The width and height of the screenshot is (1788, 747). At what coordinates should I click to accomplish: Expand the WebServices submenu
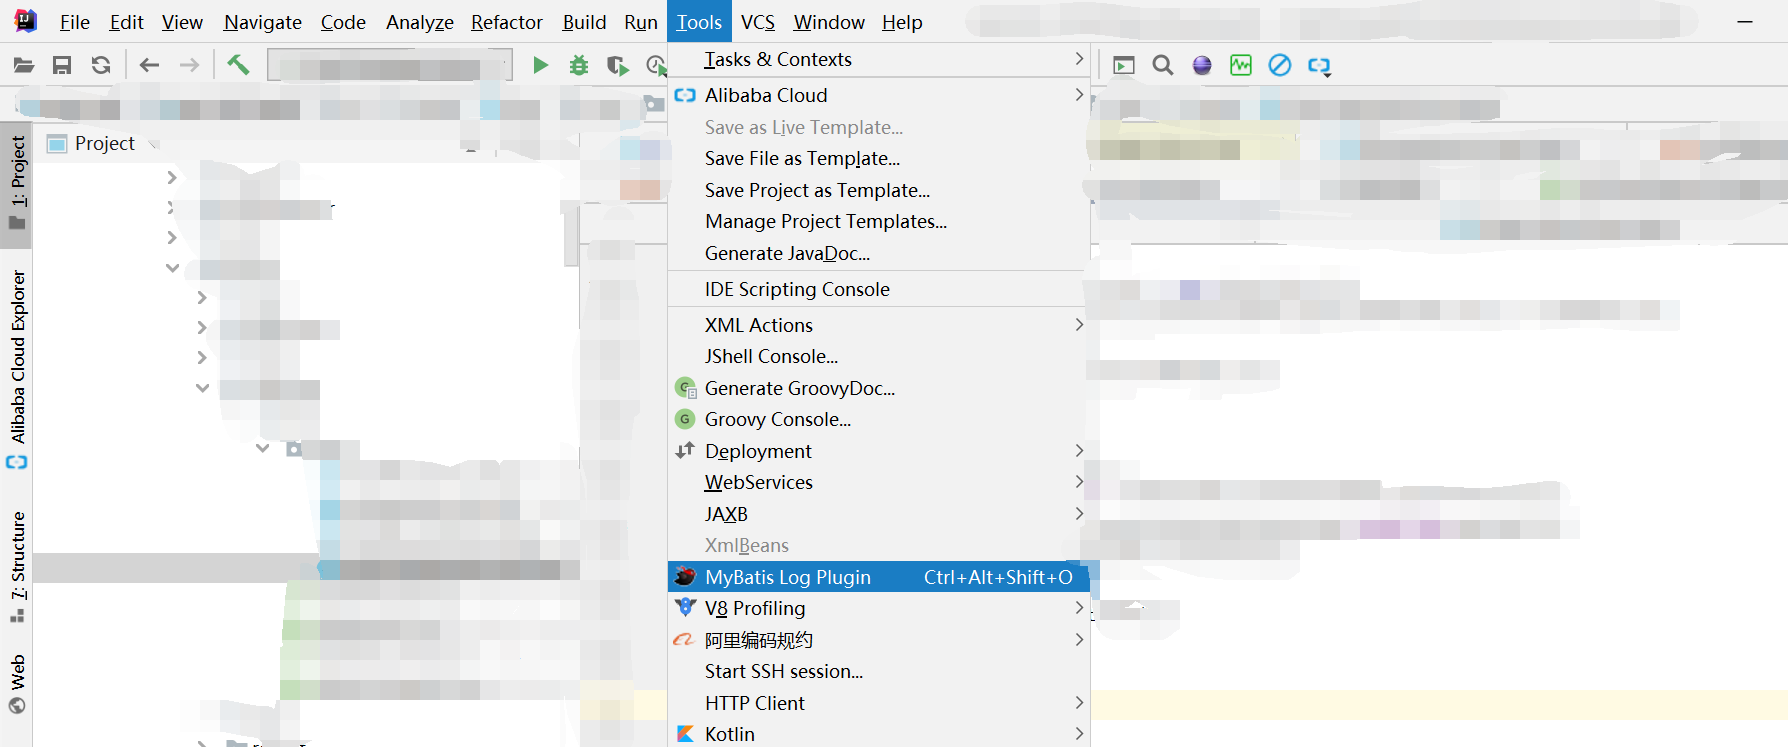coord(879,482)
